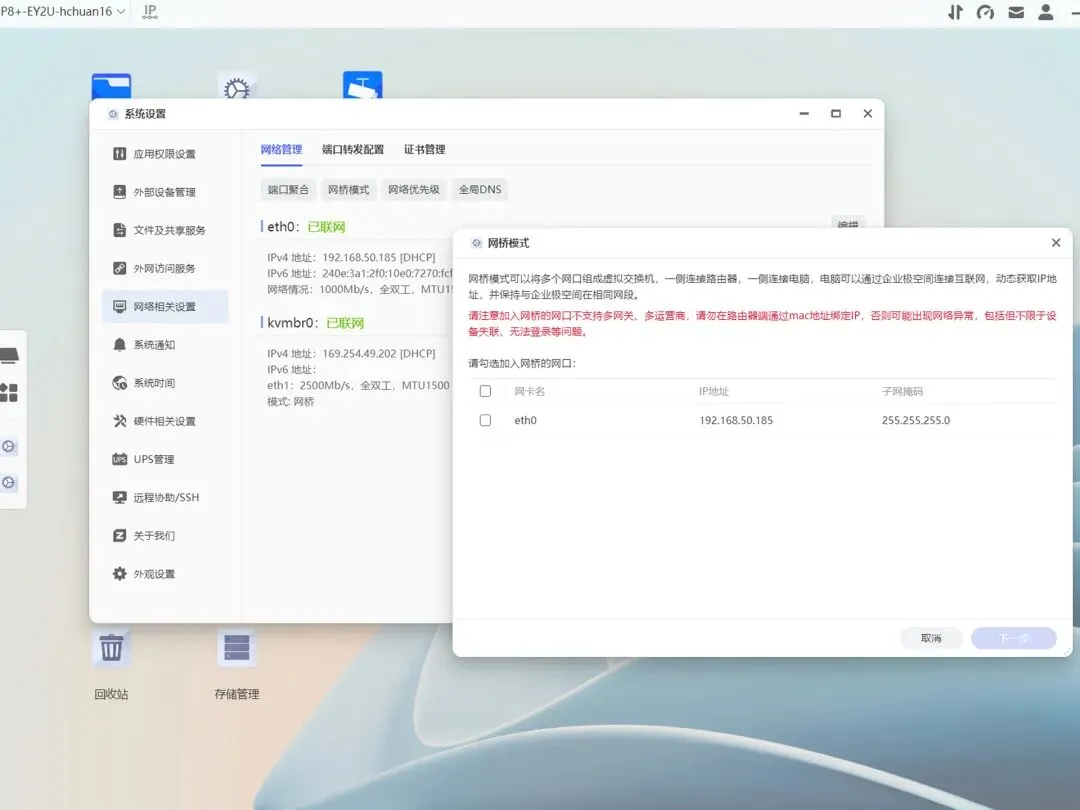Click the kvmbr0 interface heading
Viewport: 1080px width, 810px height.
(x=293, y=322)
